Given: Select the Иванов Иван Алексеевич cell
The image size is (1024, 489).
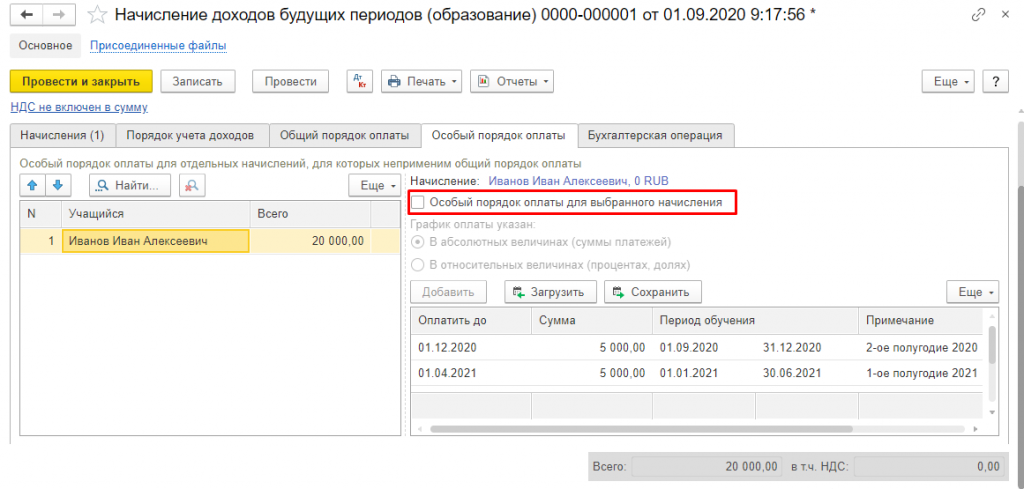Looking at the screenshot, I should (x=155, y=241).
